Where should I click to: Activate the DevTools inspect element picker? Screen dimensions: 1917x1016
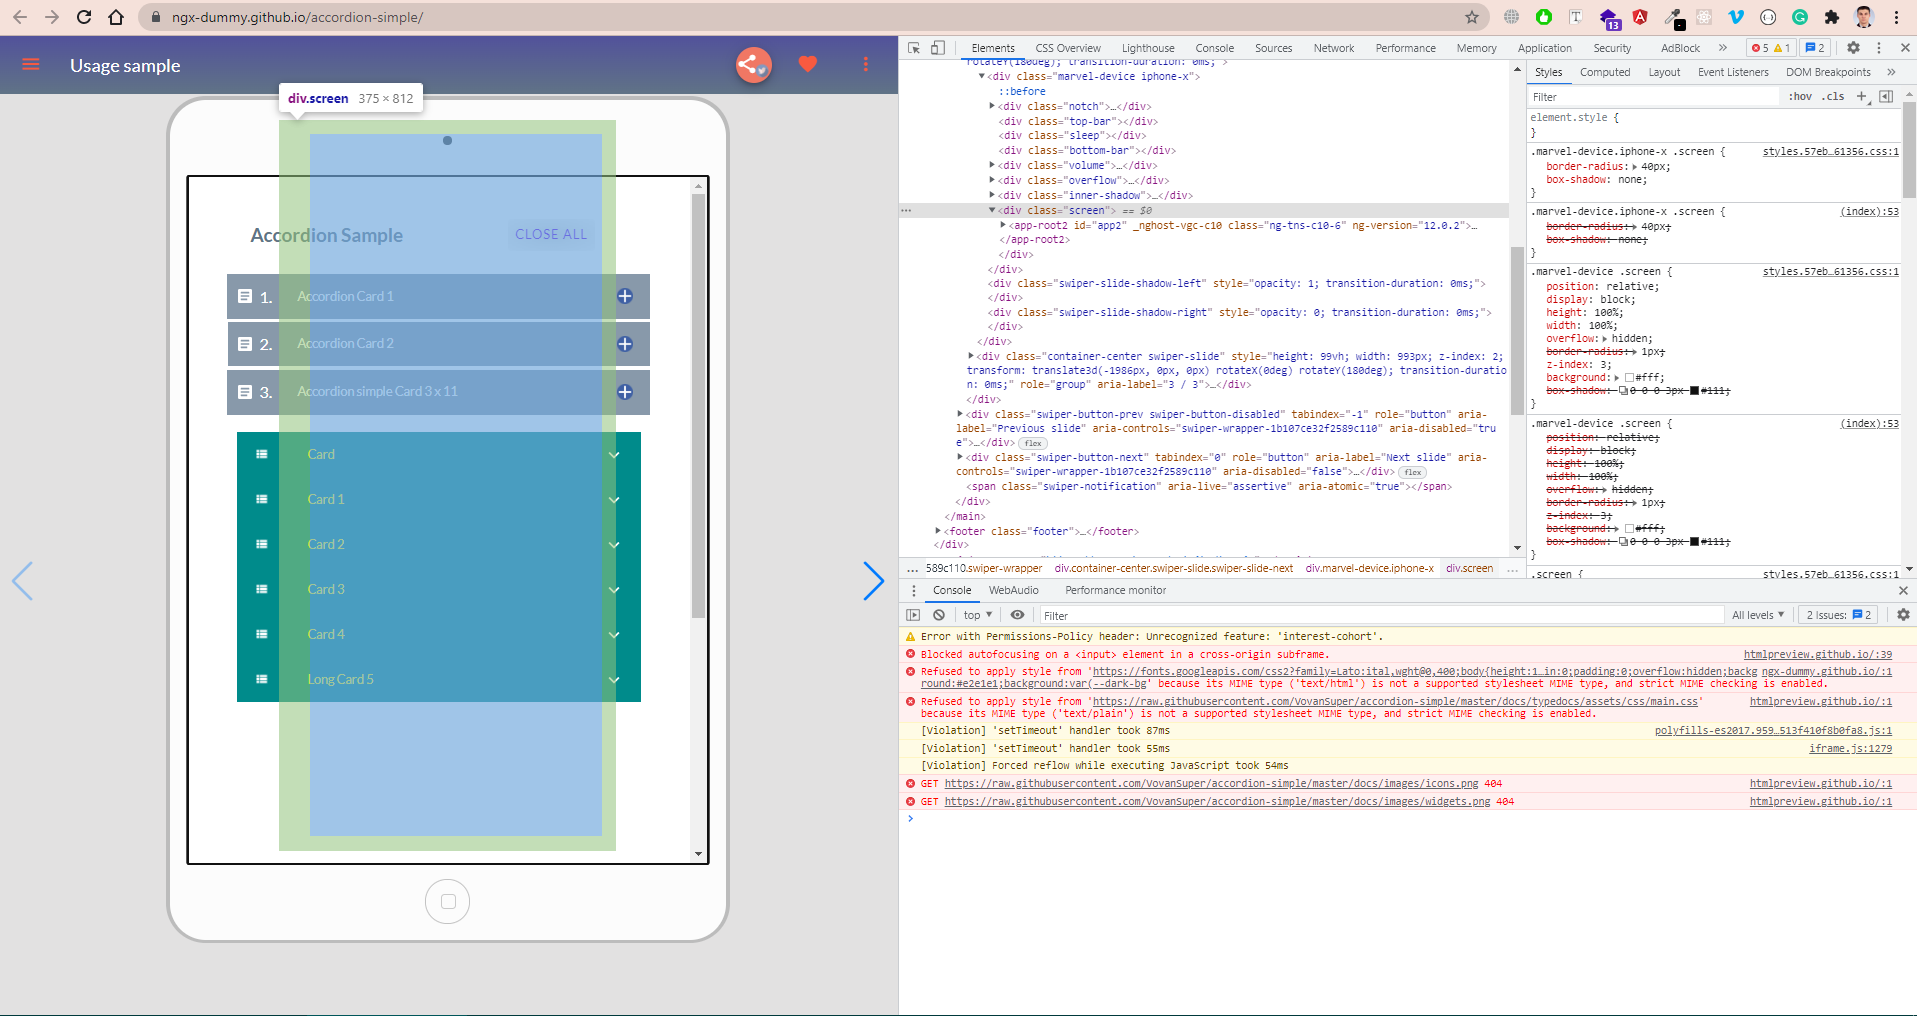[914, 48]
